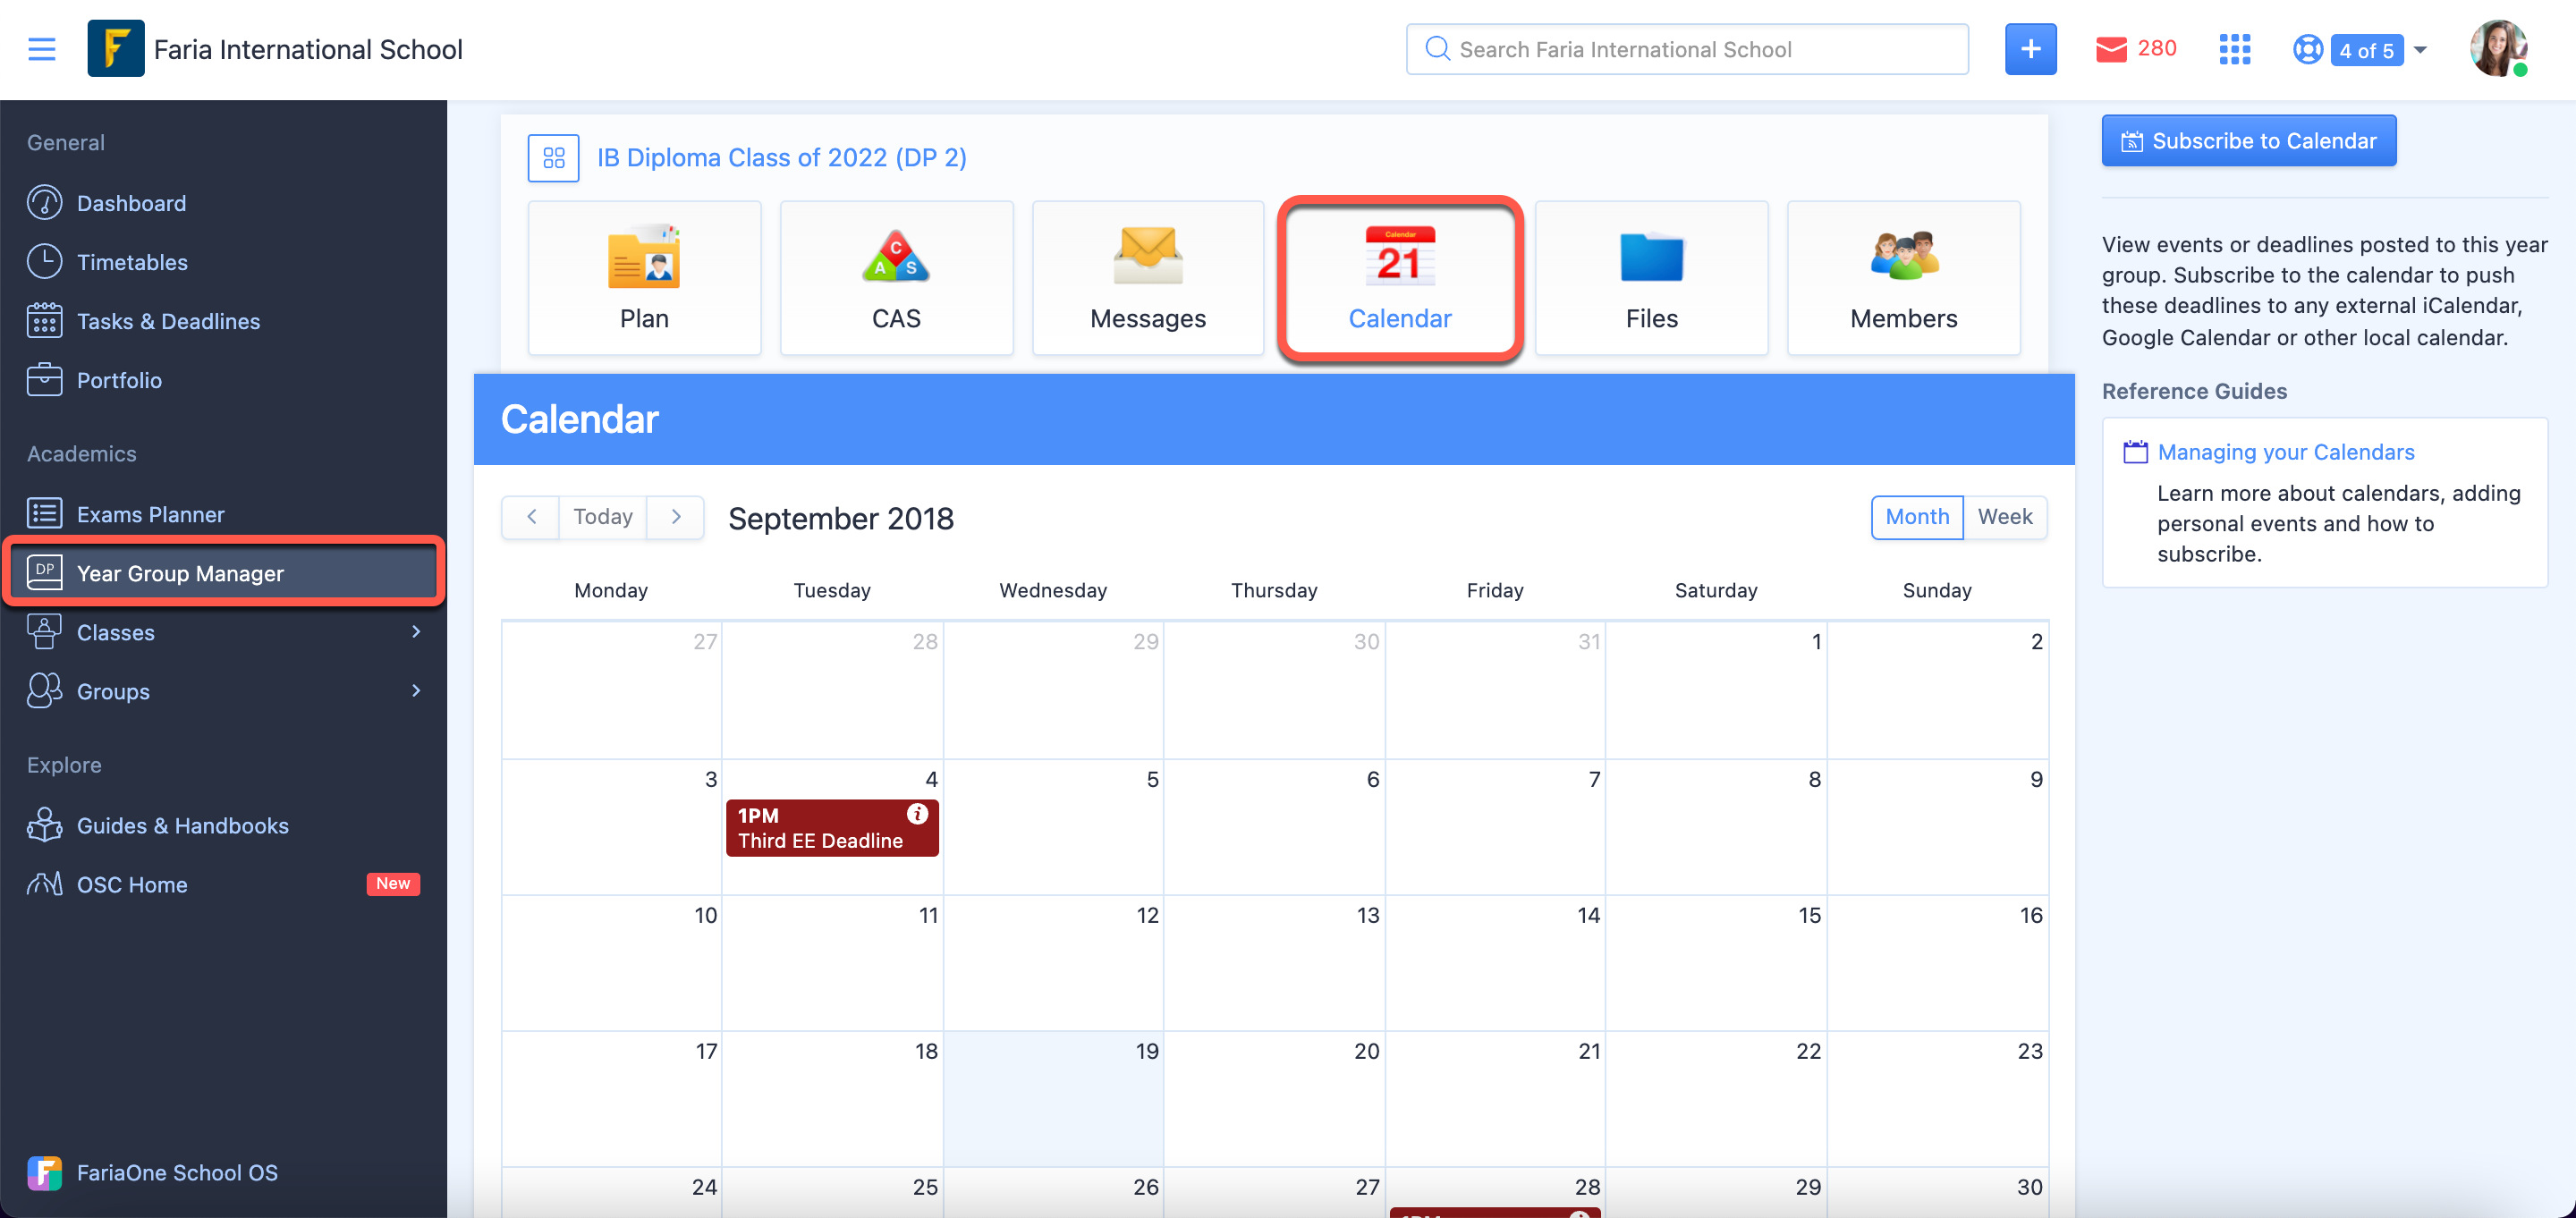This screenshot has height=1218, width=2576.
Task: Open the messages envelope showing 280
Action: pos(2135,49)
